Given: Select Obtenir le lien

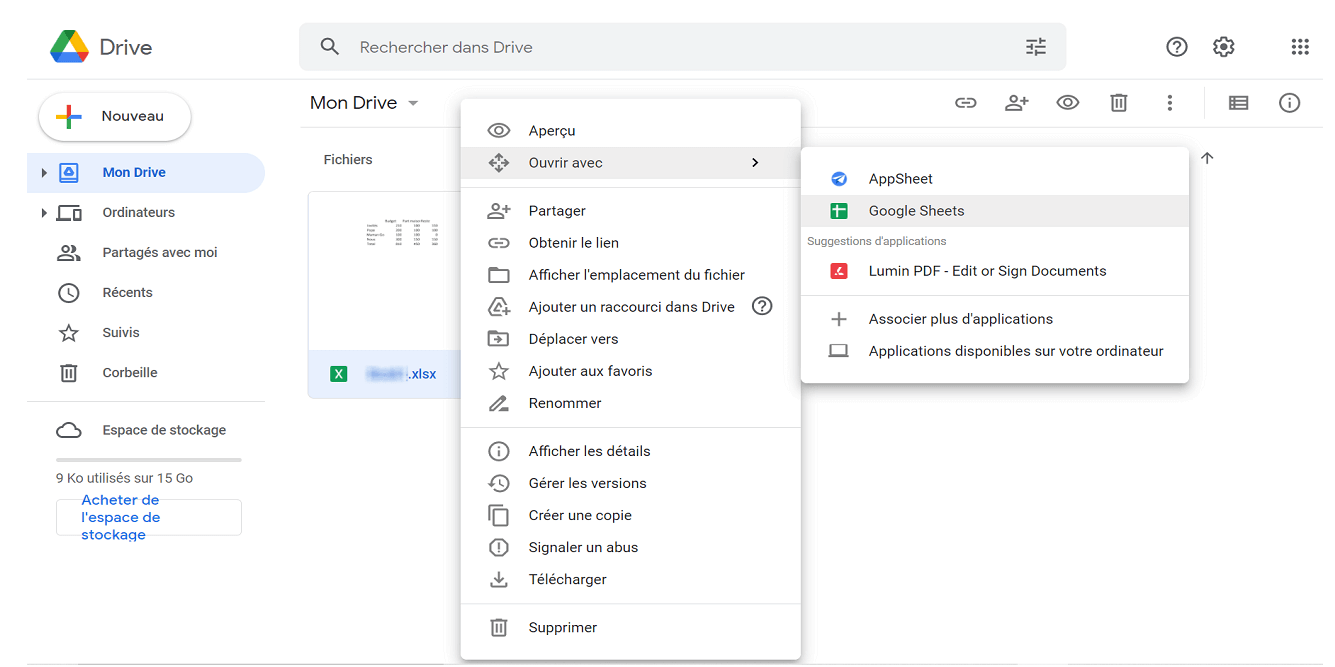Looking at the screenshot, I should click(631, 243).
